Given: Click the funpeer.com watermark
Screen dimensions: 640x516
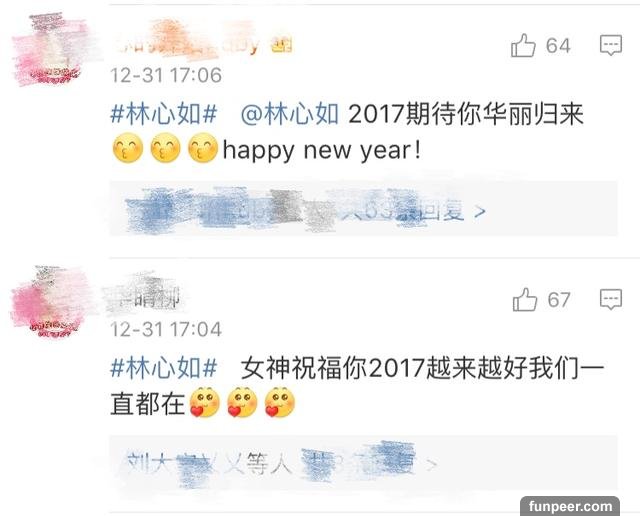Looking at the screenshot, I should (570, 506).
